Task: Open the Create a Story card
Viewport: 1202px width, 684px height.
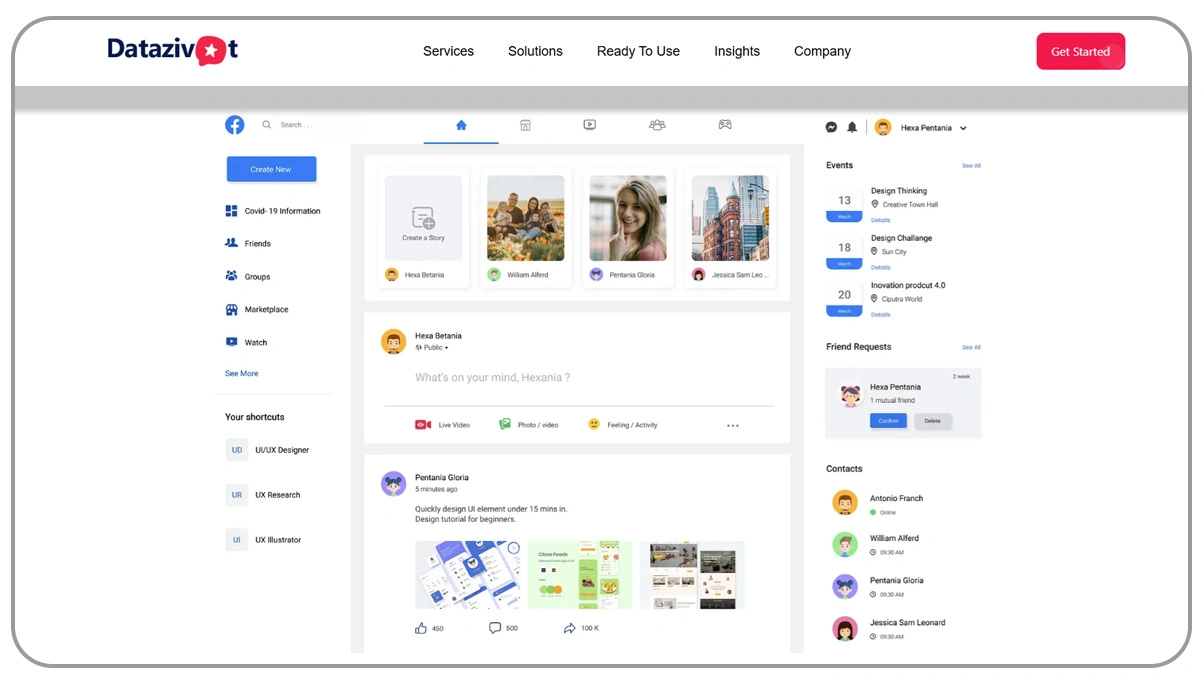Action: point(423,219)
